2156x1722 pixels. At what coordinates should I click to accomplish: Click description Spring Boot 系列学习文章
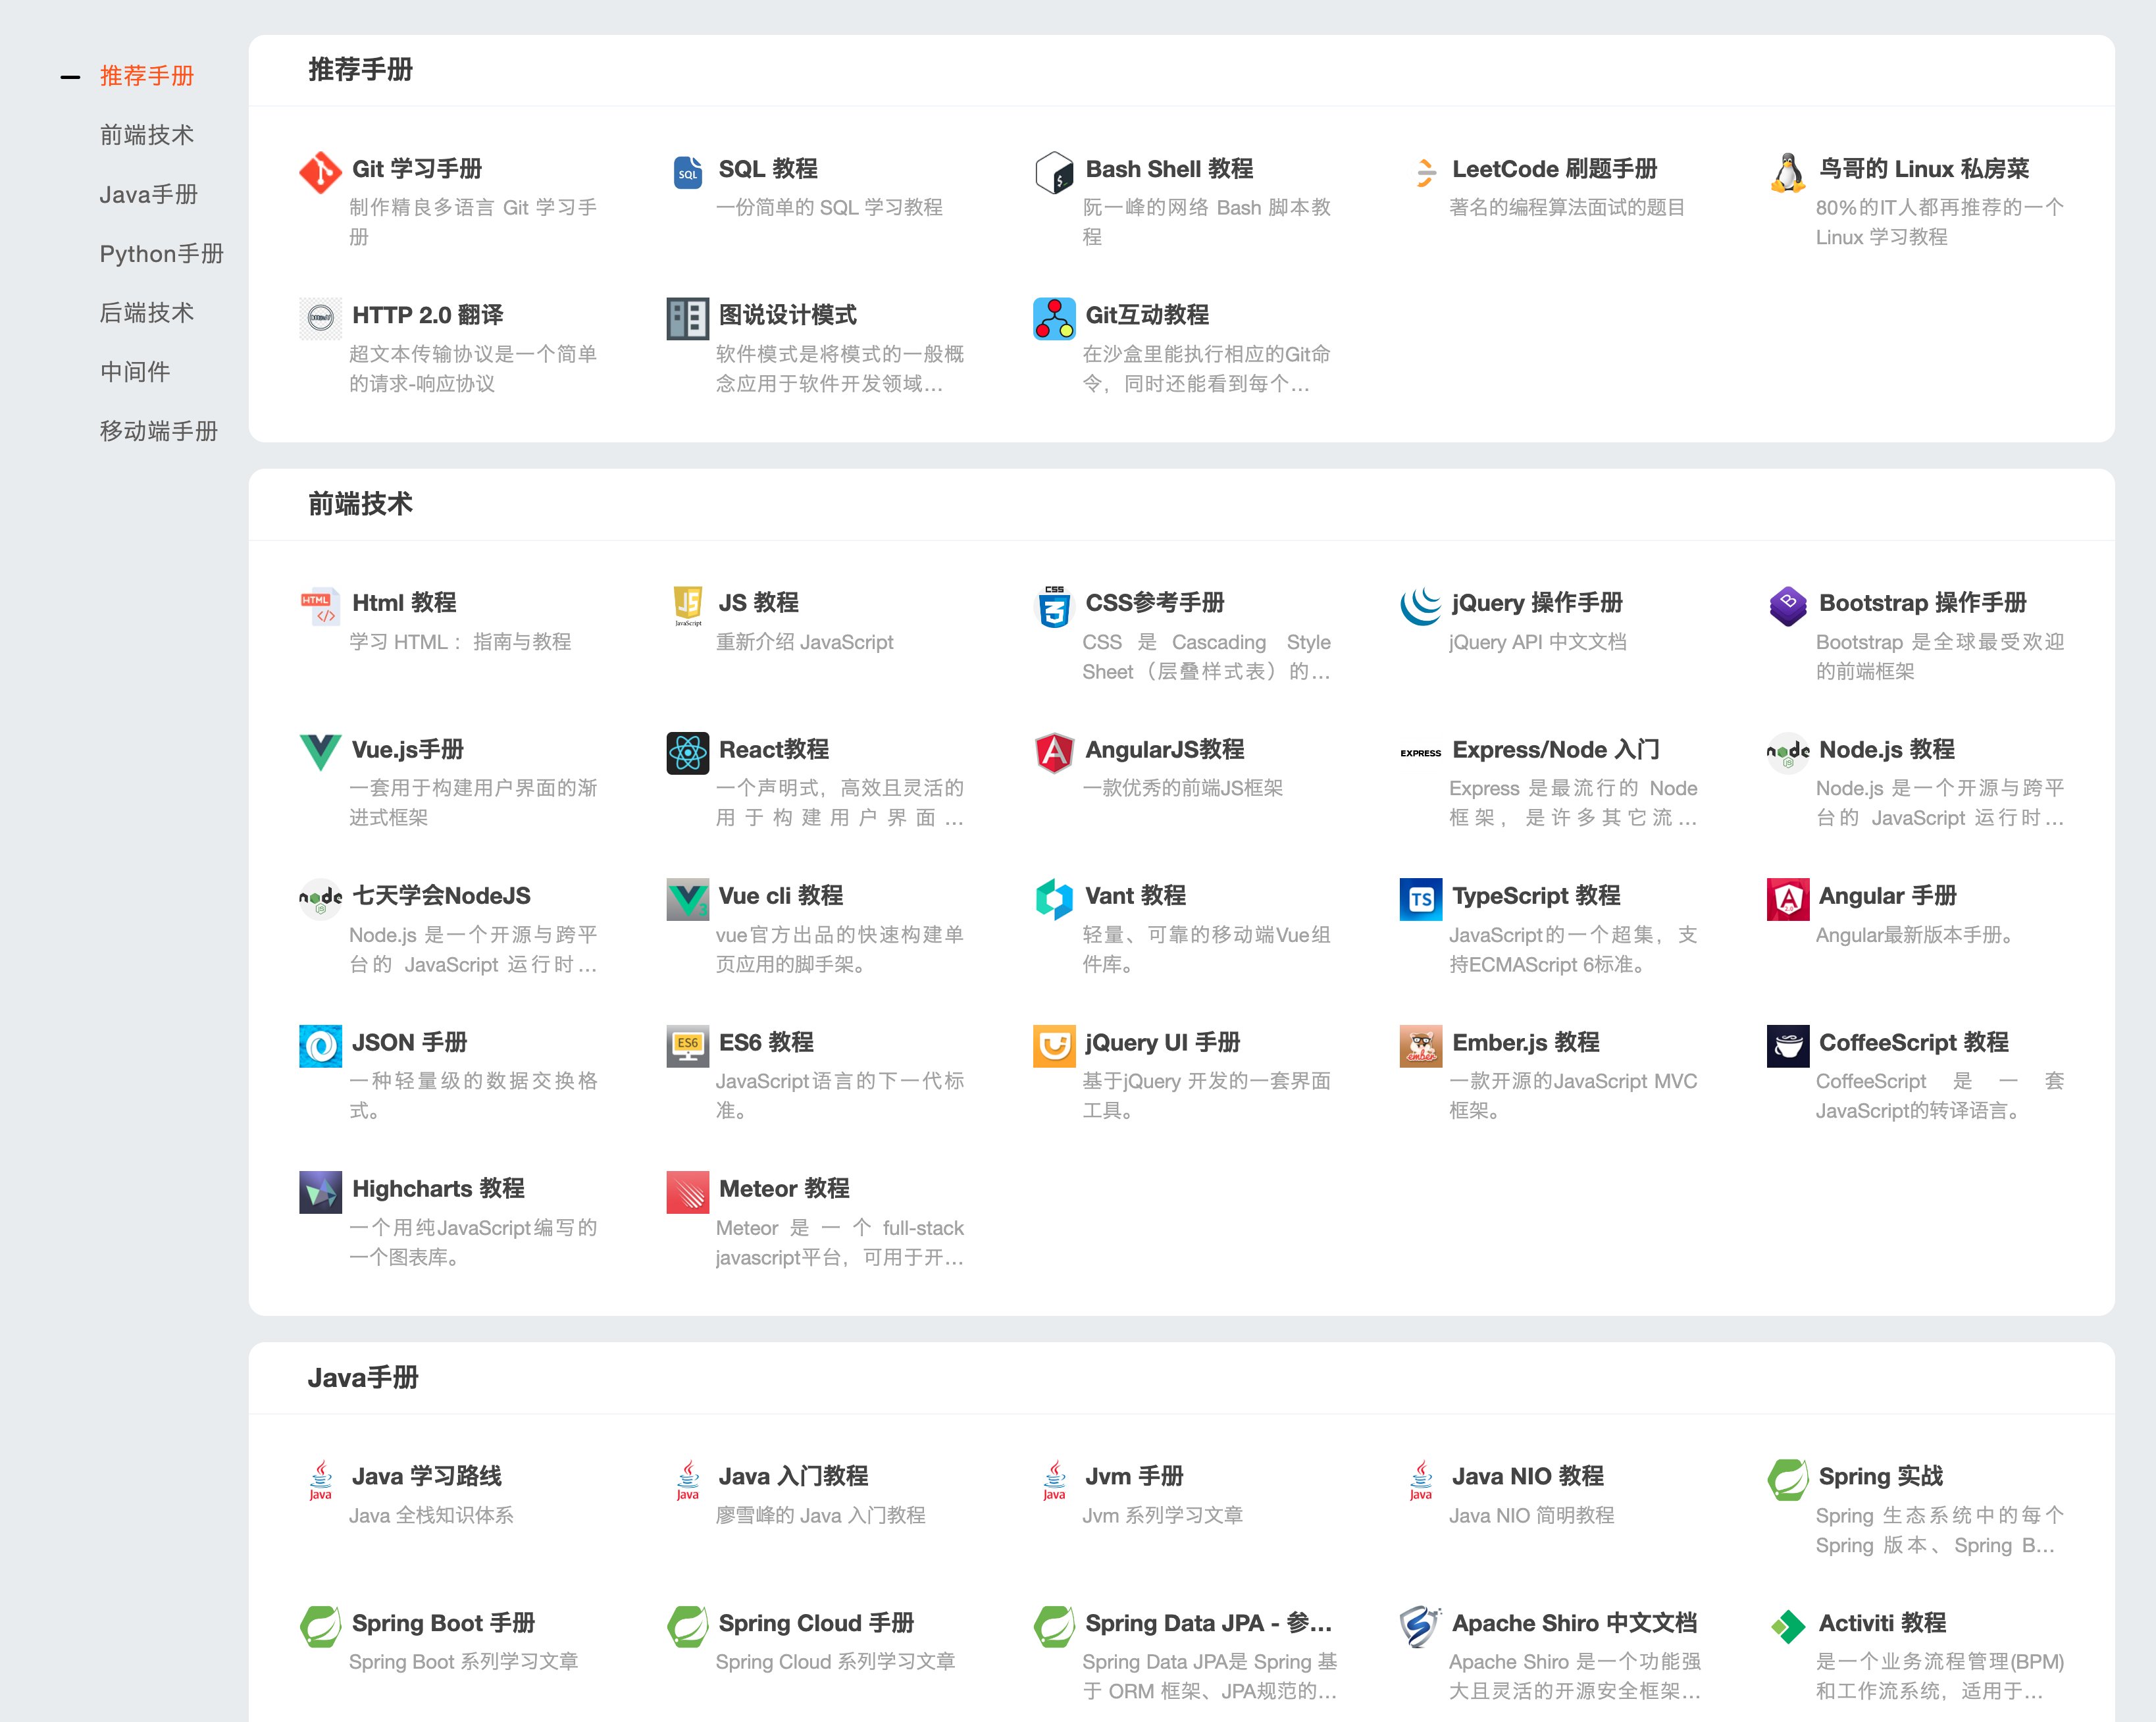[x=464, y=1662]
